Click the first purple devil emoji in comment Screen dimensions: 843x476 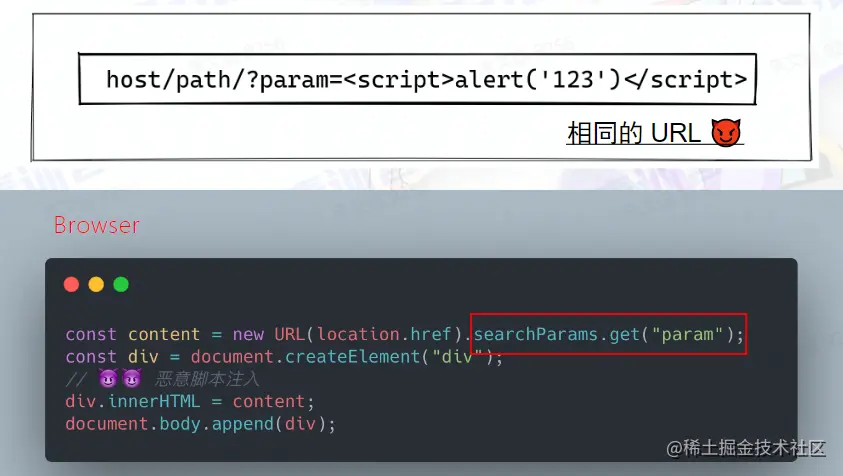click(x=108, y=379)
